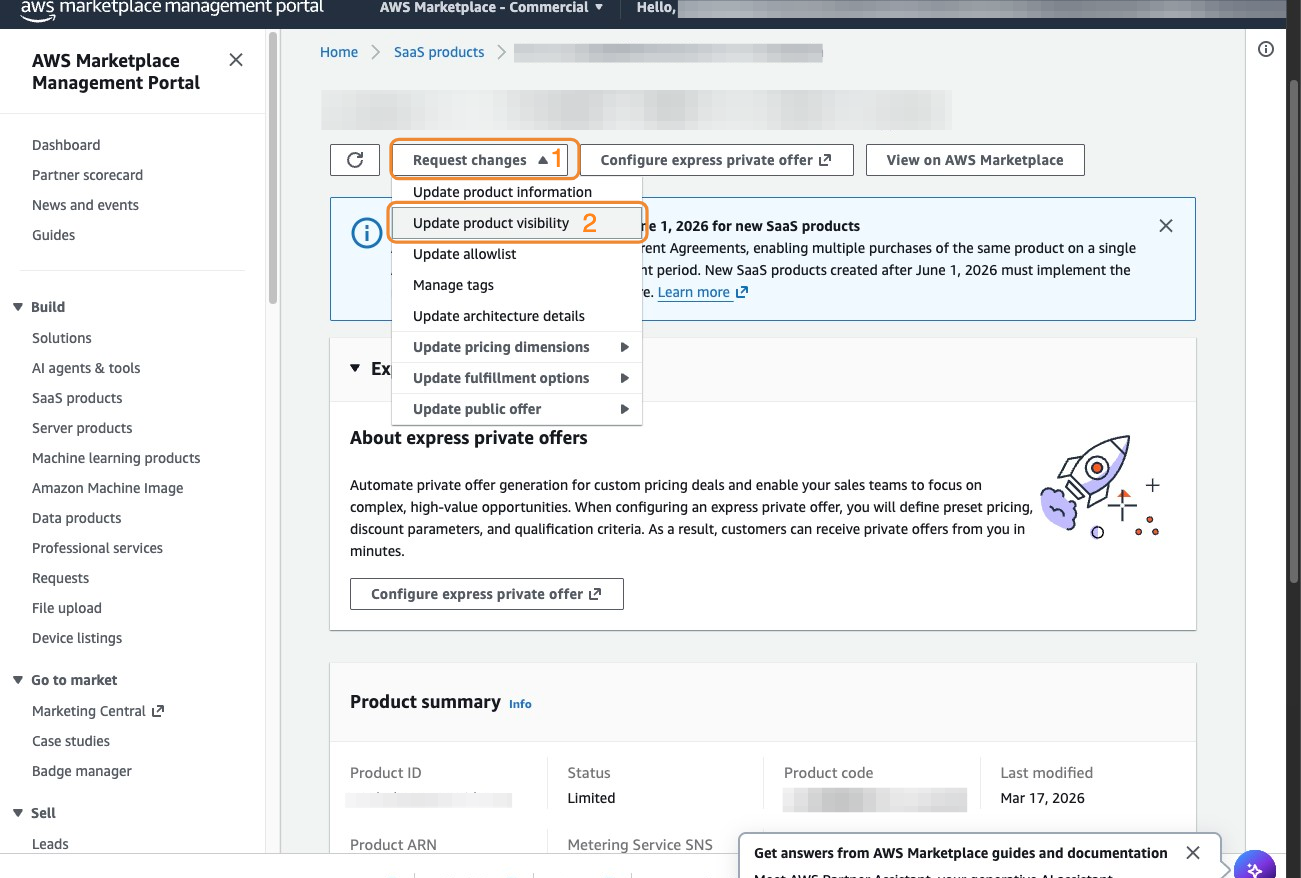Go to Home breadcrumb link

click(339, 52)
